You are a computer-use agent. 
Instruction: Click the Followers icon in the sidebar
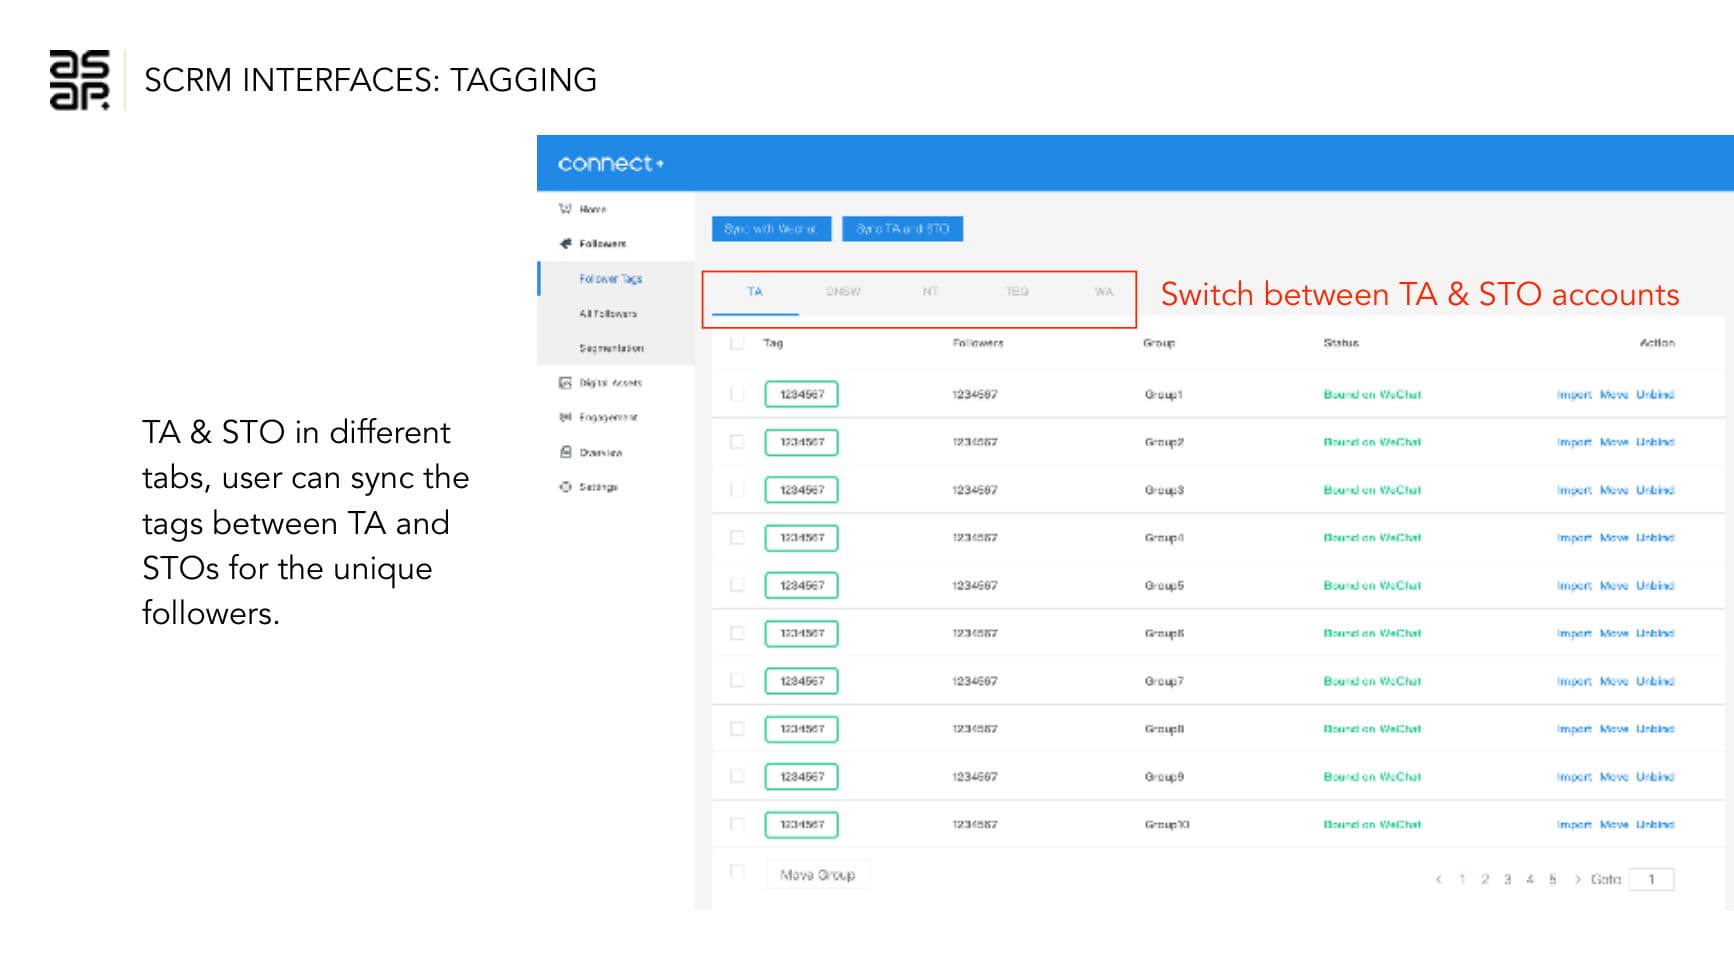pos(565,243)
